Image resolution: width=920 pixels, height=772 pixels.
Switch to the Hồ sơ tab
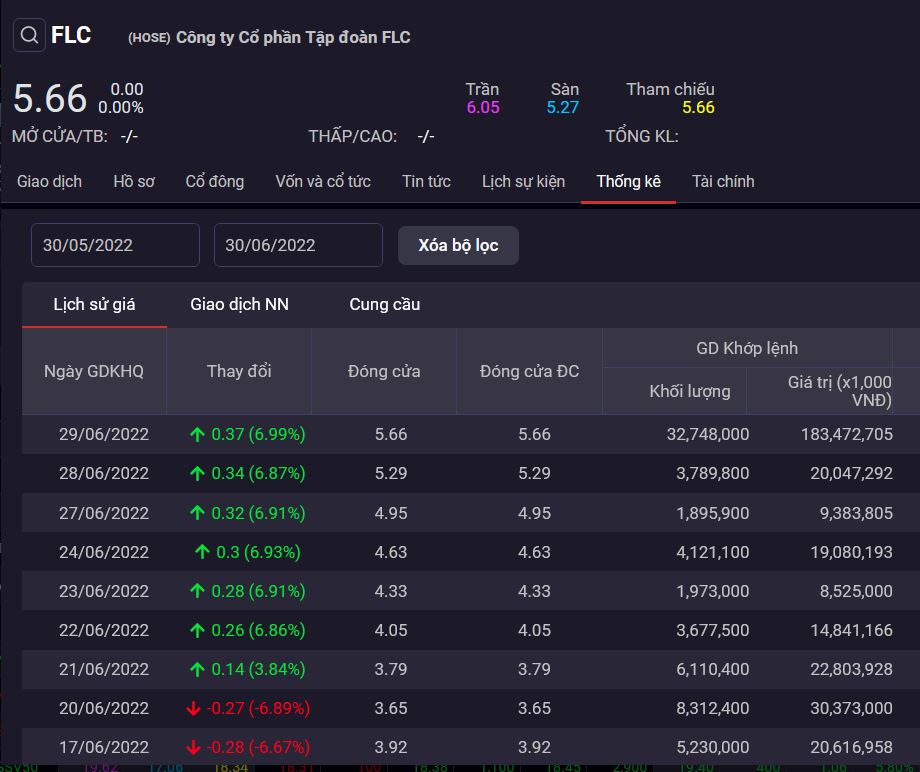coord(134,181)
